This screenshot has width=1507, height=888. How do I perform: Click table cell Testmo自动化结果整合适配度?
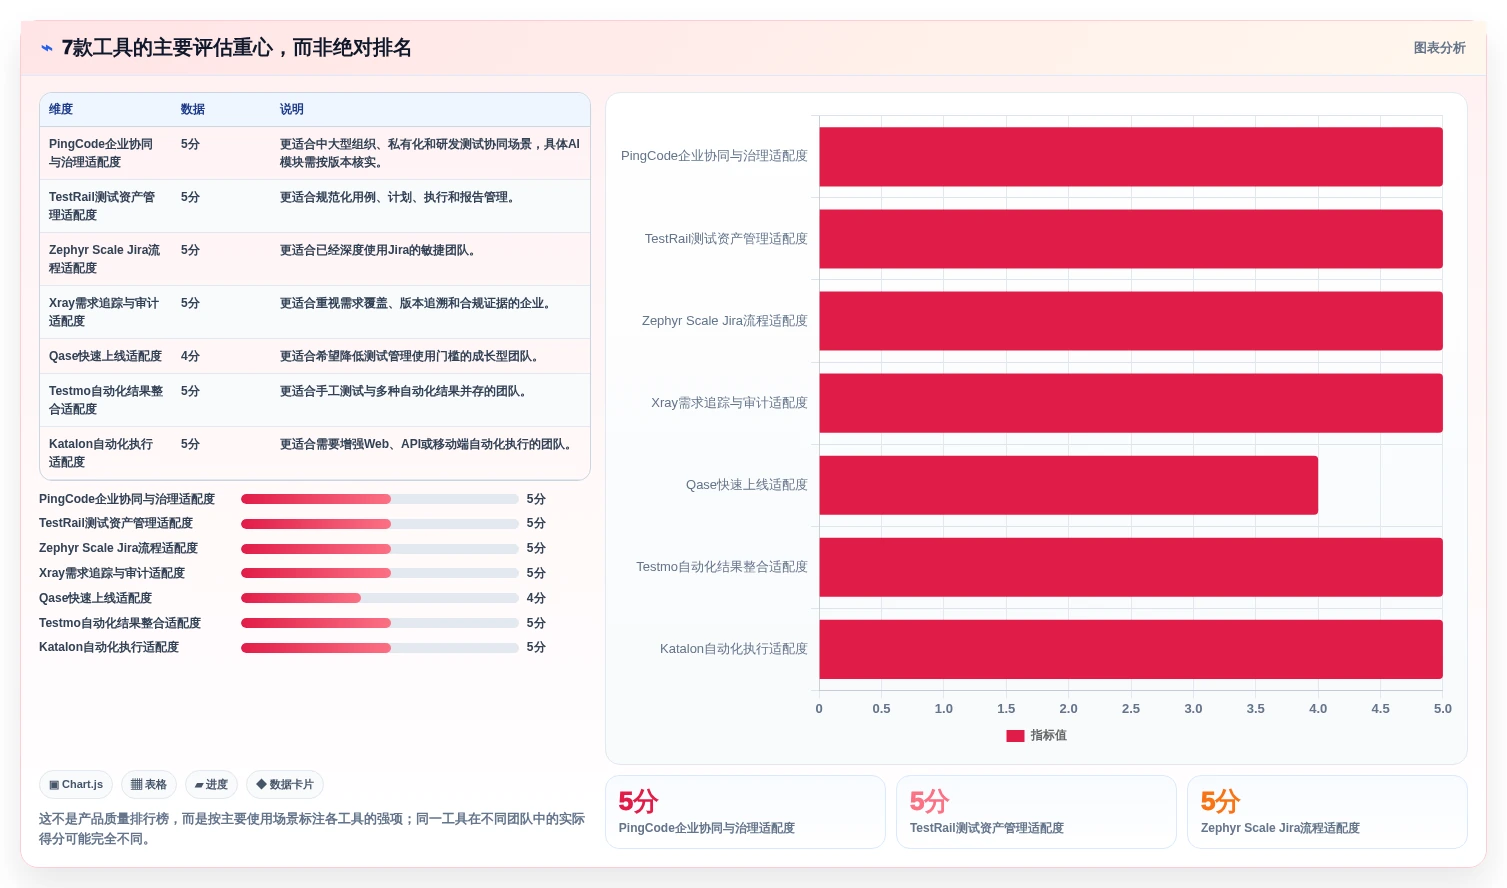(105, 400)
